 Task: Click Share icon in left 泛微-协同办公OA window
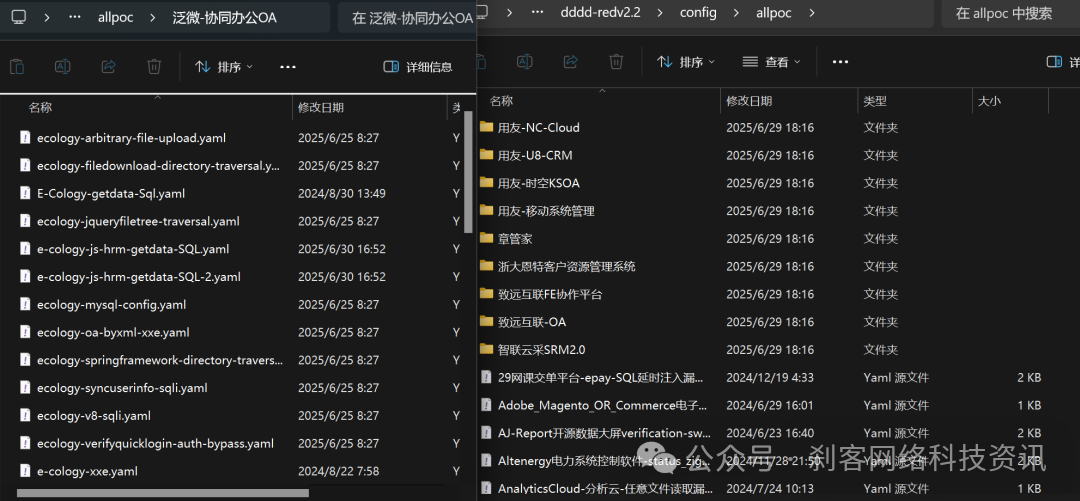(x=108, y=67)
